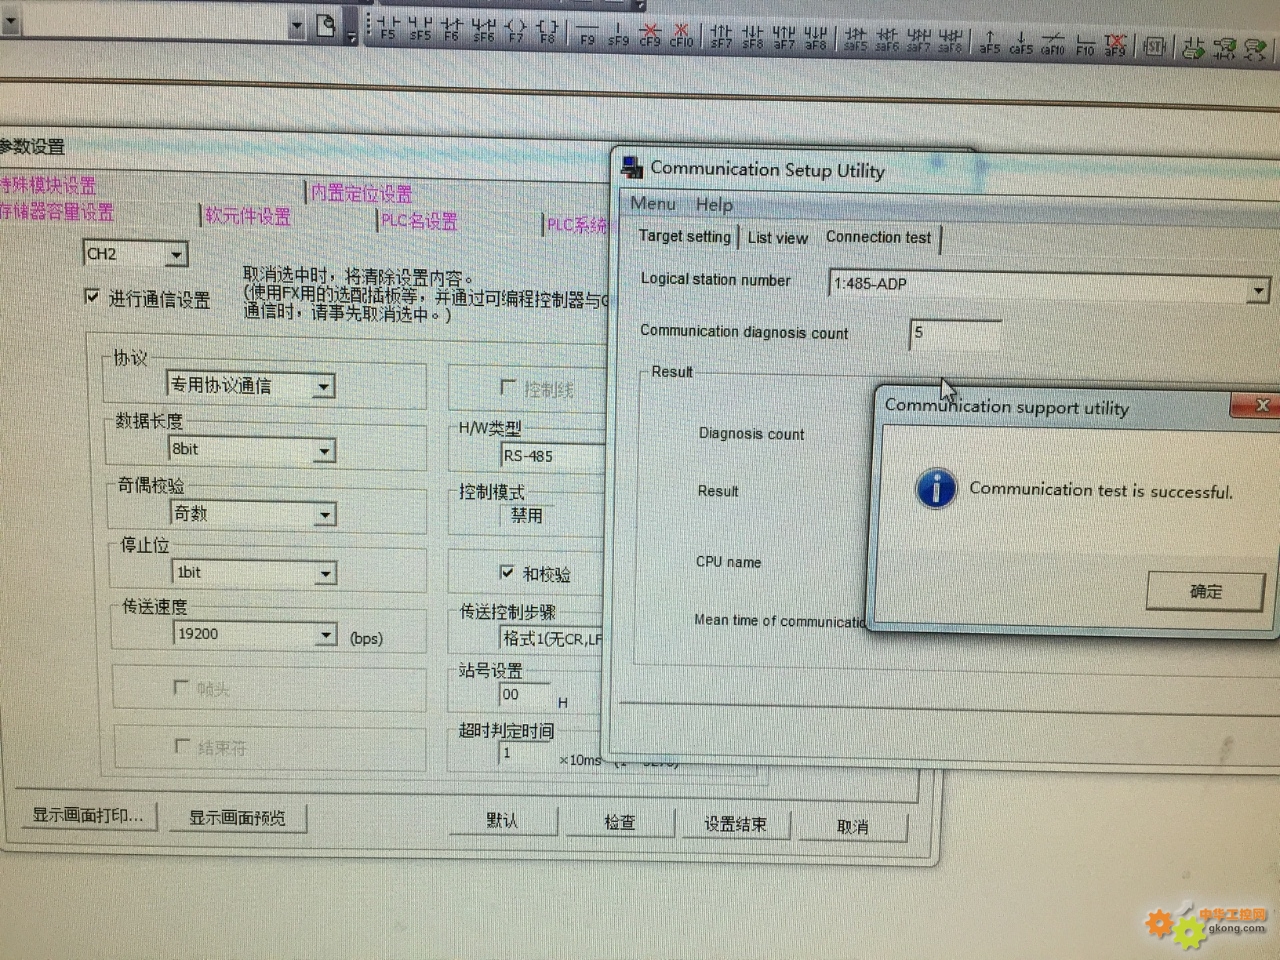This screenshot has height=960, width=1280.
Task: Click the sF6 parallel closed contact icon
Action: click(x=484, y=29)
